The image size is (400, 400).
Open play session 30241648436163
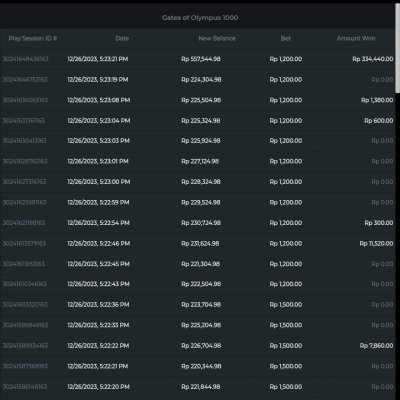(25, 59)
